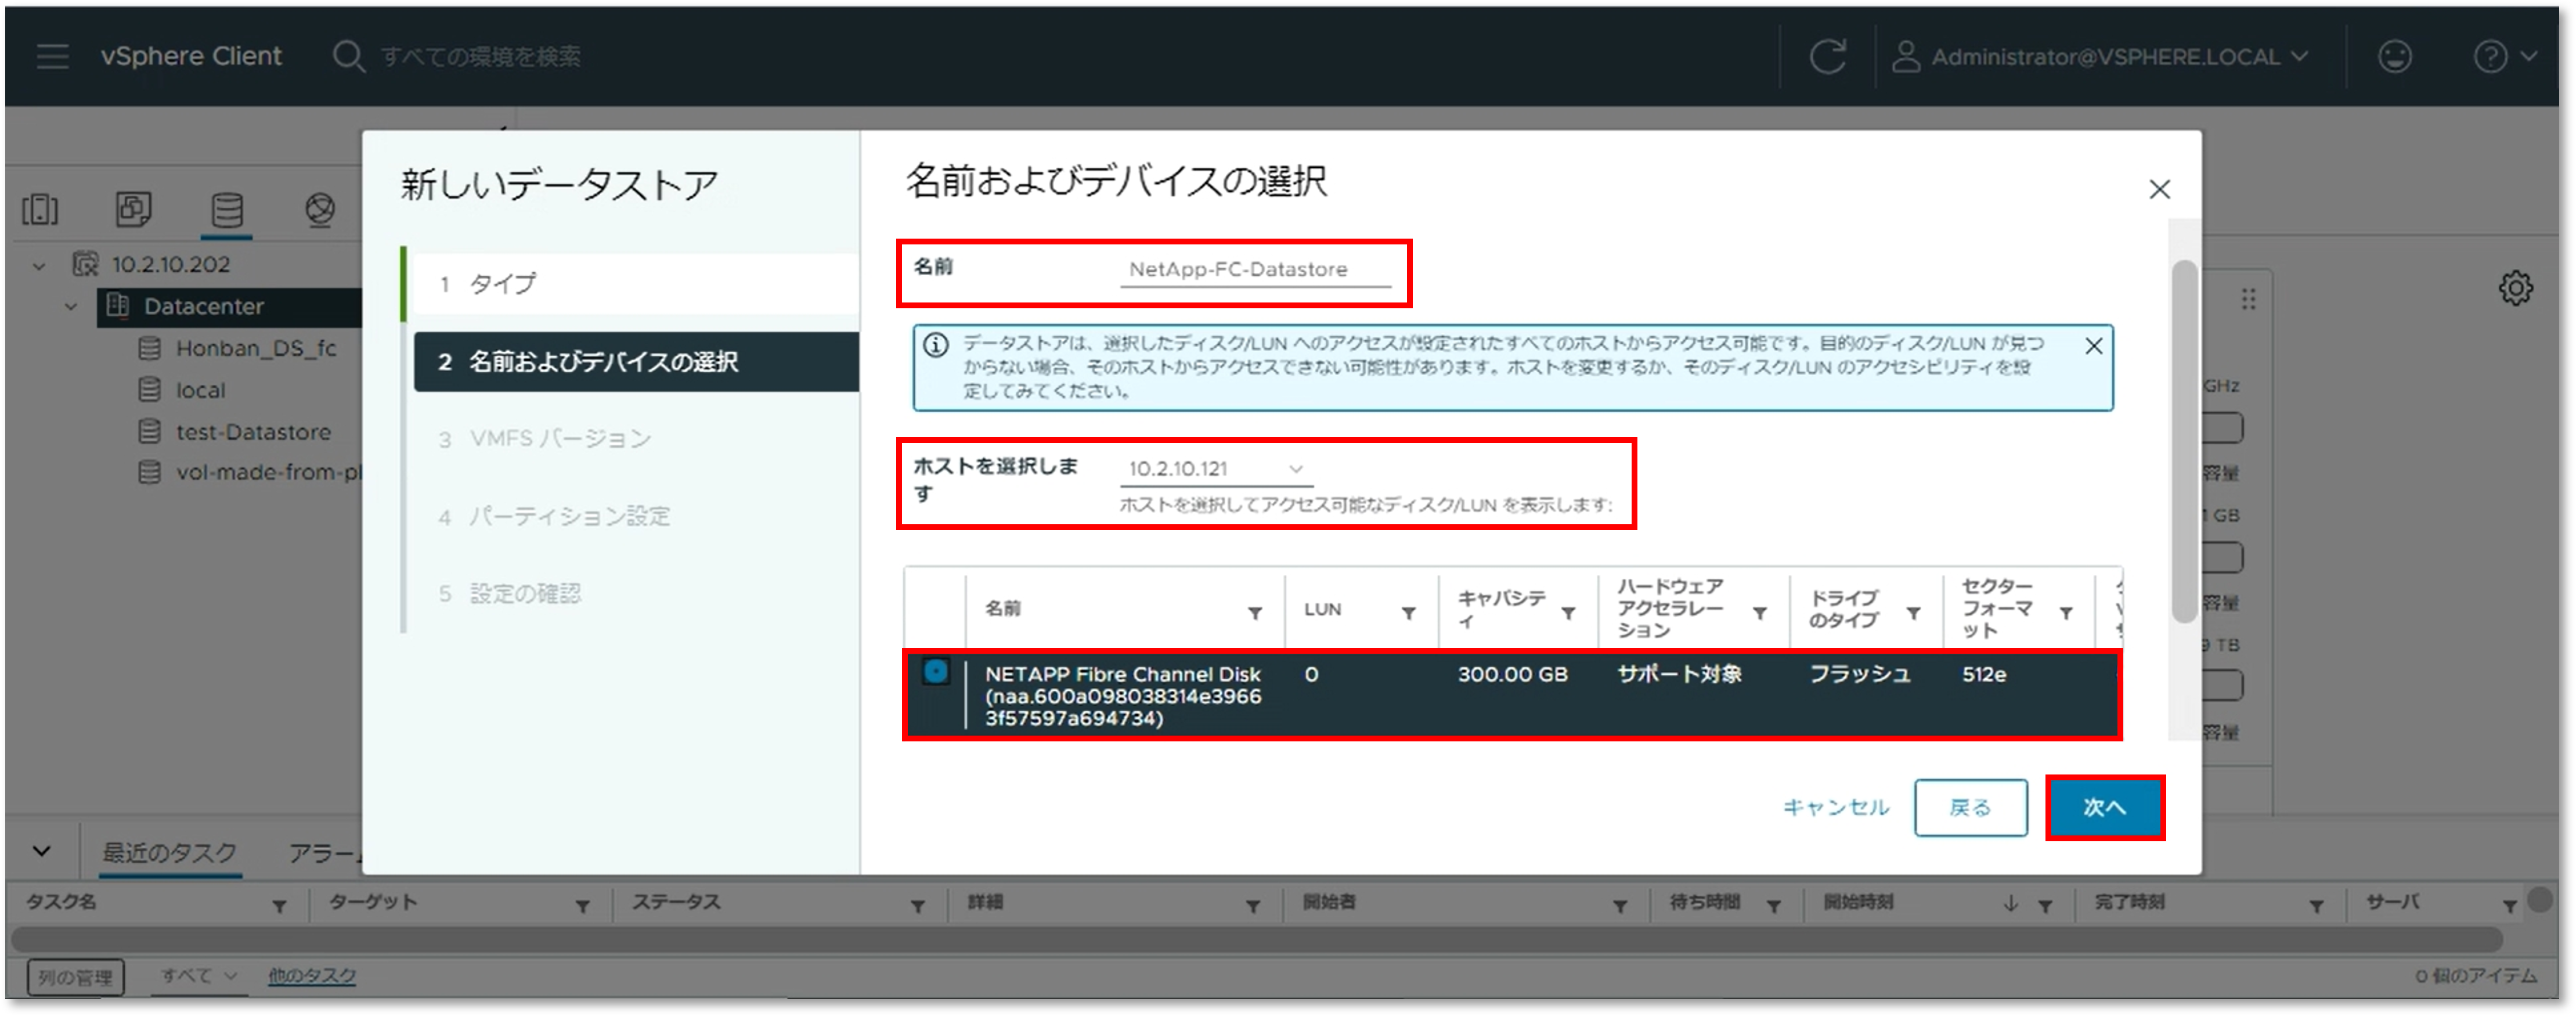Filter the LUN column in disk table
Screen dimensions: 2576x1016
[1408, 613]
